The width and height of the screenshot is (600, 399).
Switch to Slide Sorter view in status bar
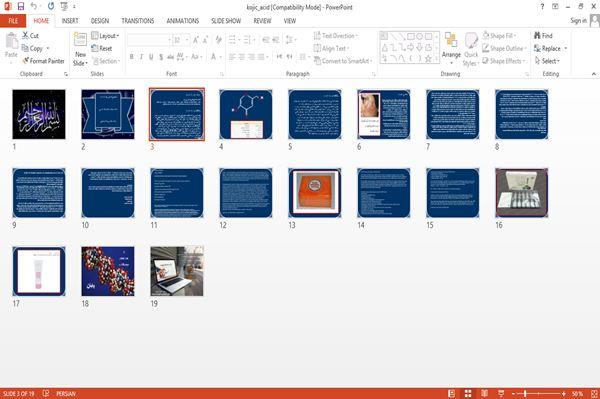468,393
